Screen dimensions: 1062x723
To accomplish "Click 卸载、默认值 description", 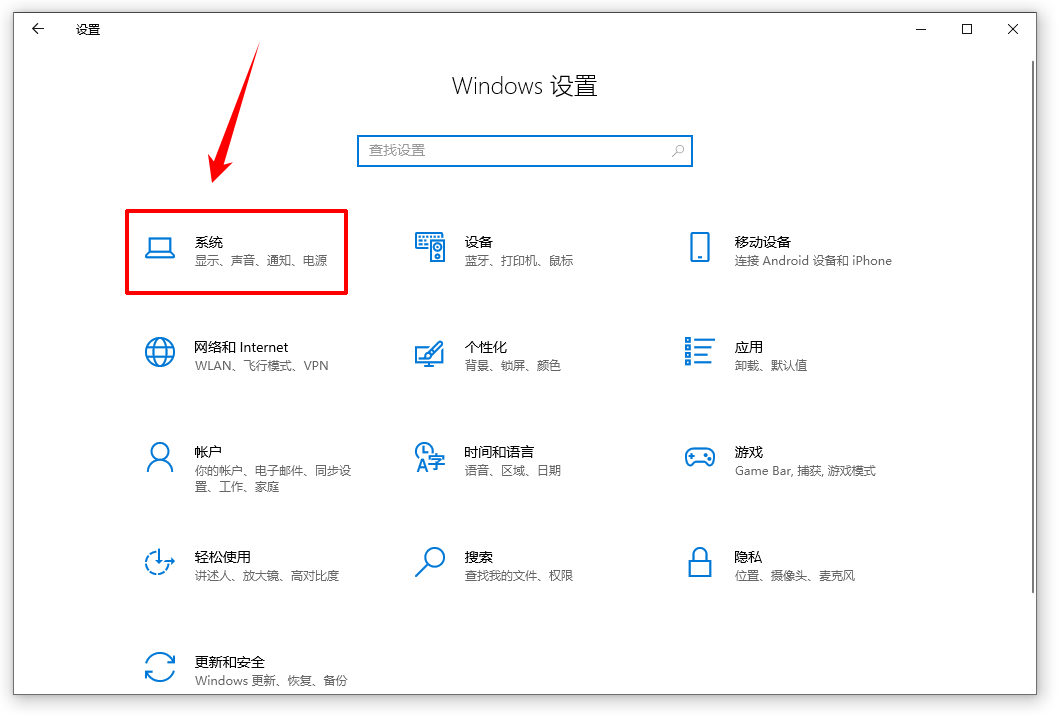I will point(771,366).
